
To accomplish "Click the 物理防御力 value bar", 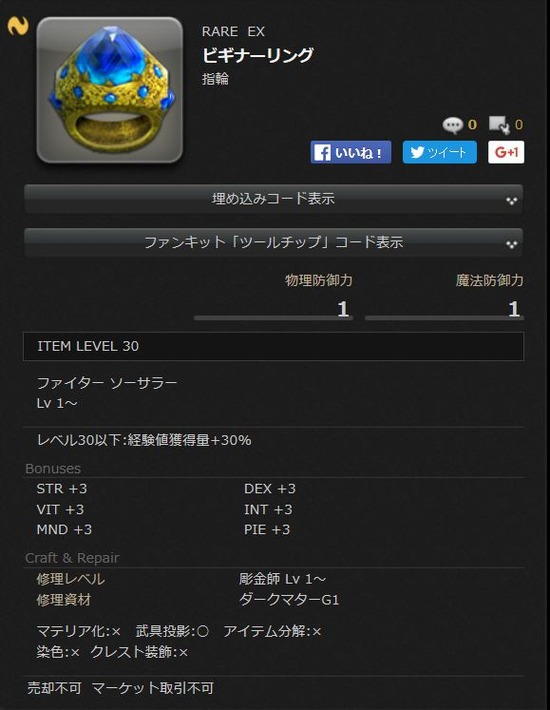I will click(273, 310).
